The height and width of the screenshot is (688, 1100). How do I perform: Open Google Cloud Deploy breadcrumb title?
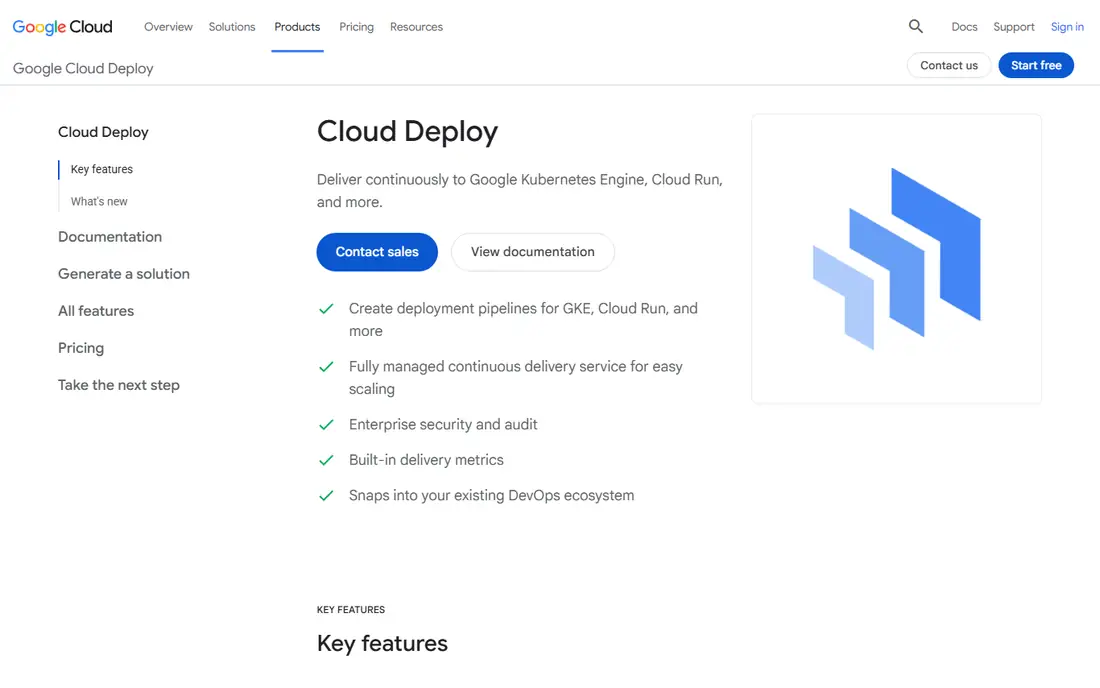point(83,68)
